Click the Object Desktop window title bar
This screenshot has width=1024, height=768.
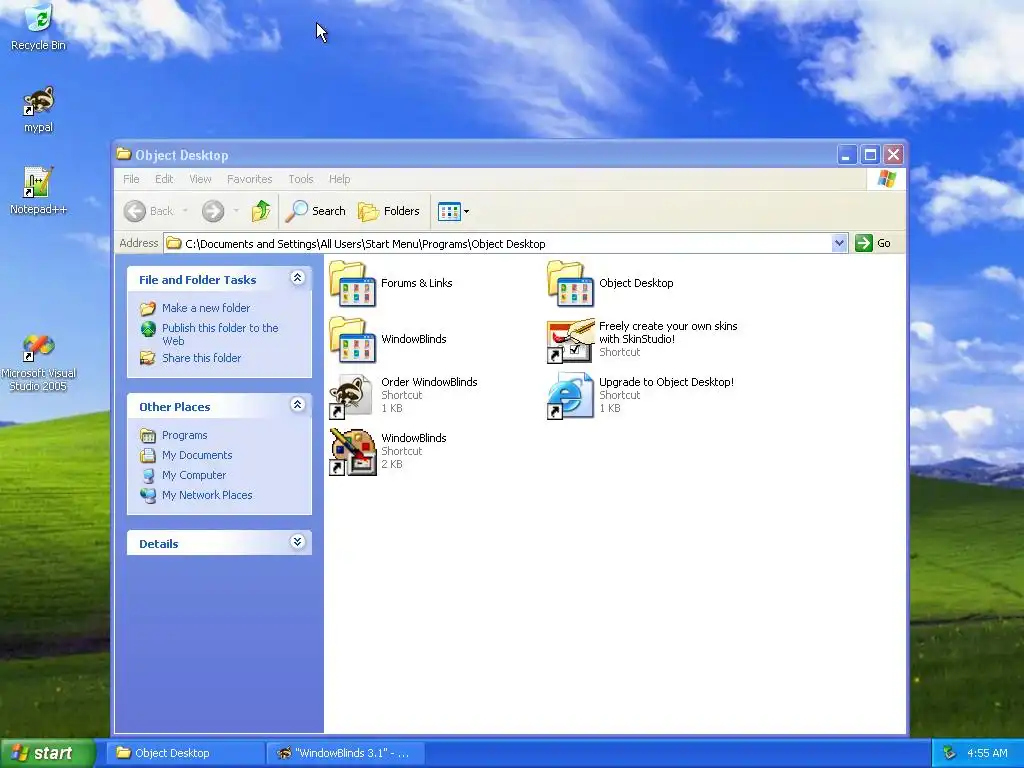click(475, 155)
